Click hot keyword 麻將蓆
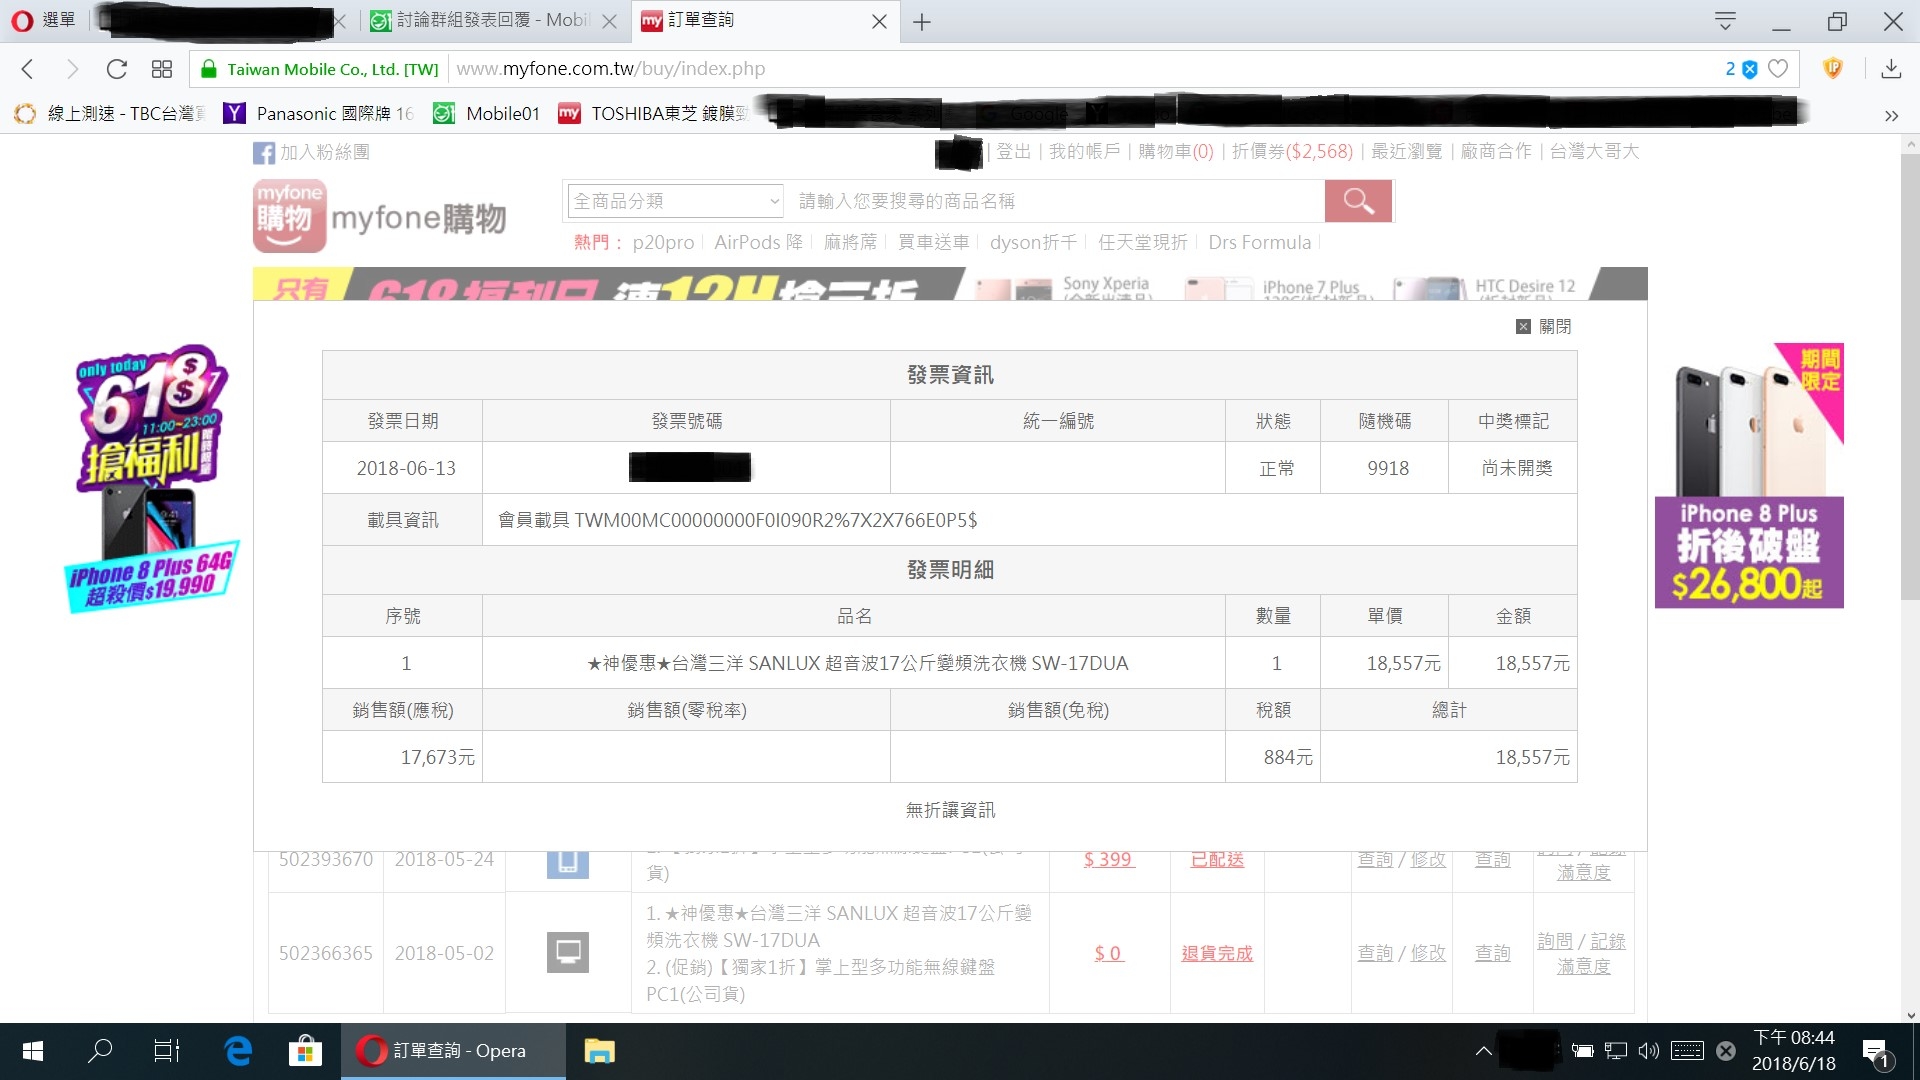The image size is (1920, 1080). click(x=850, y=242)
